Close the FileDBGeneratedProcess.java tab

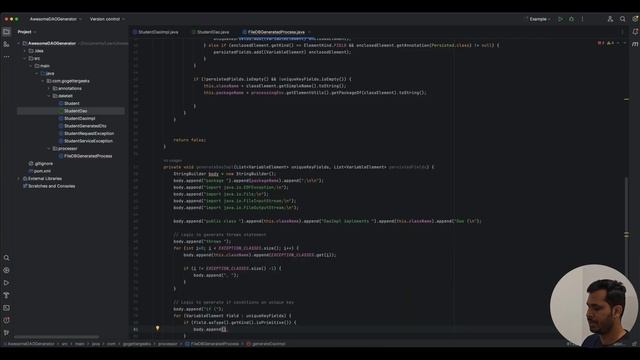click(309, 32)
